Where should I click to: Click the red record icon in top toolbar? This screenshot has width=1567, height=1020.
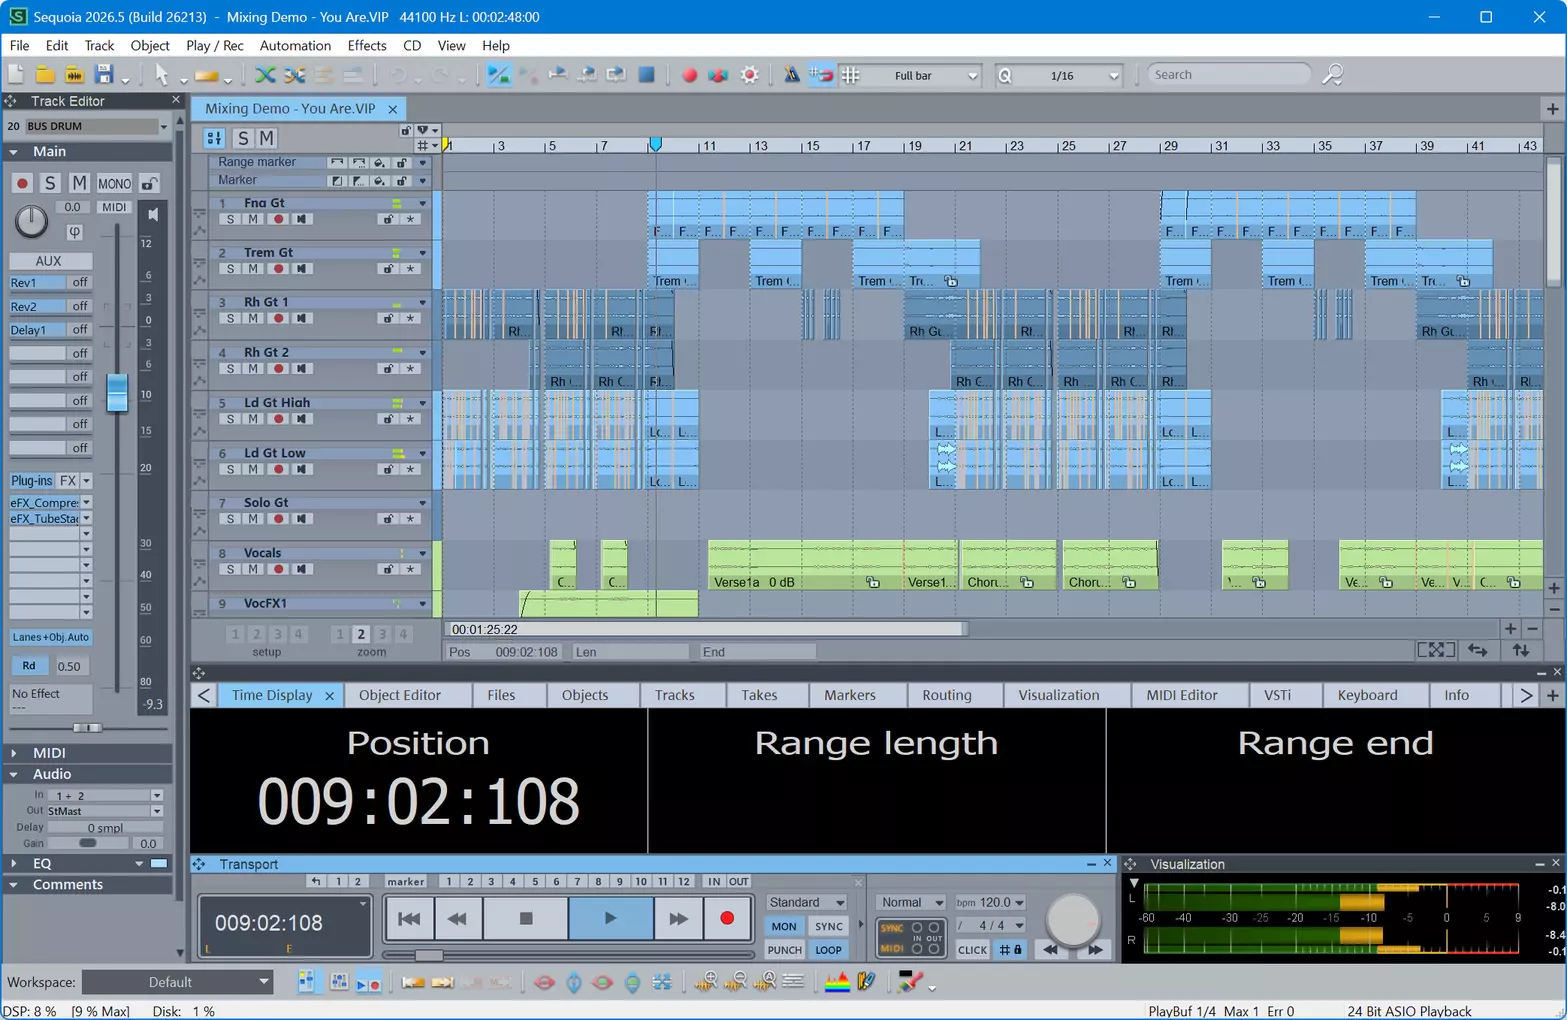689,75
